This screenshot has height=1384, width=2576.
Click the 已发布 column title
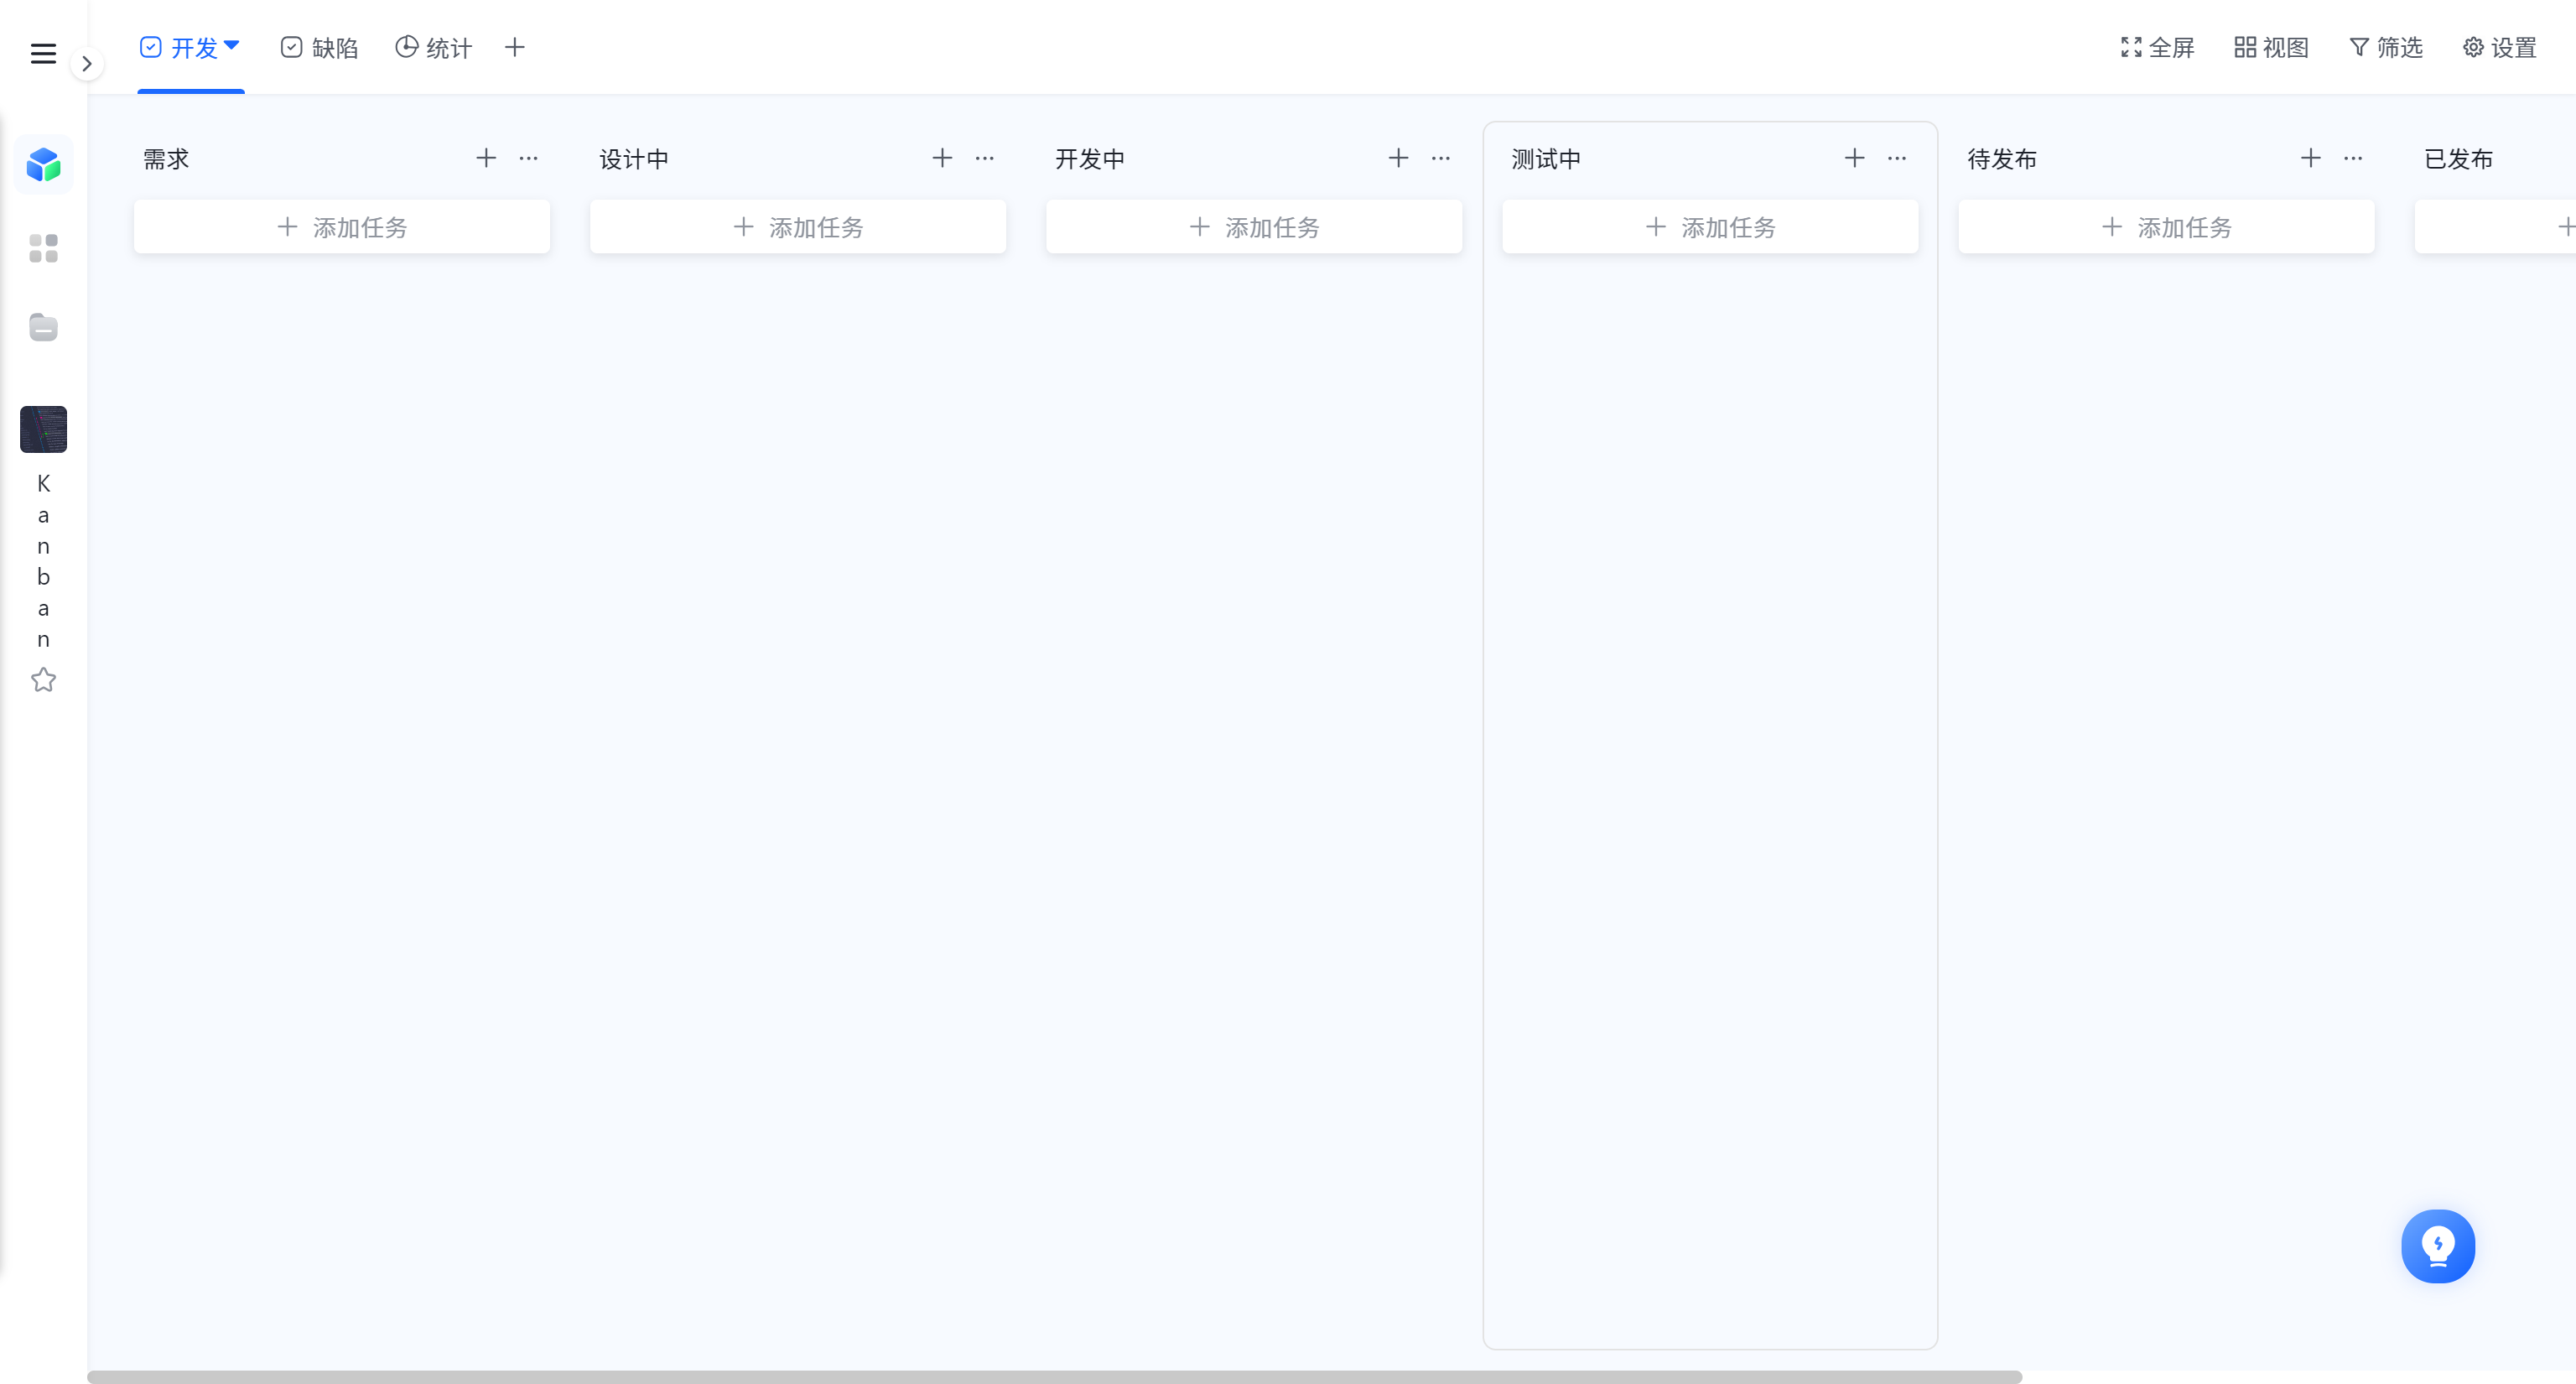coord(2458,159)
